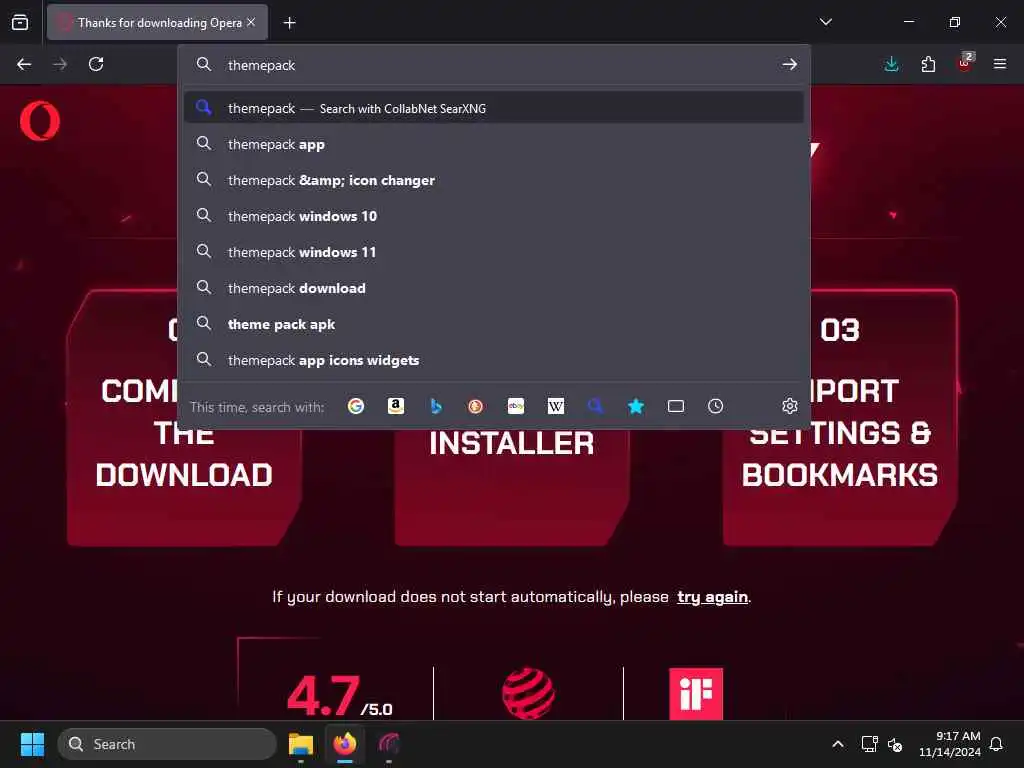
Task: Open search settings gear icon
Action: (790, 406)
